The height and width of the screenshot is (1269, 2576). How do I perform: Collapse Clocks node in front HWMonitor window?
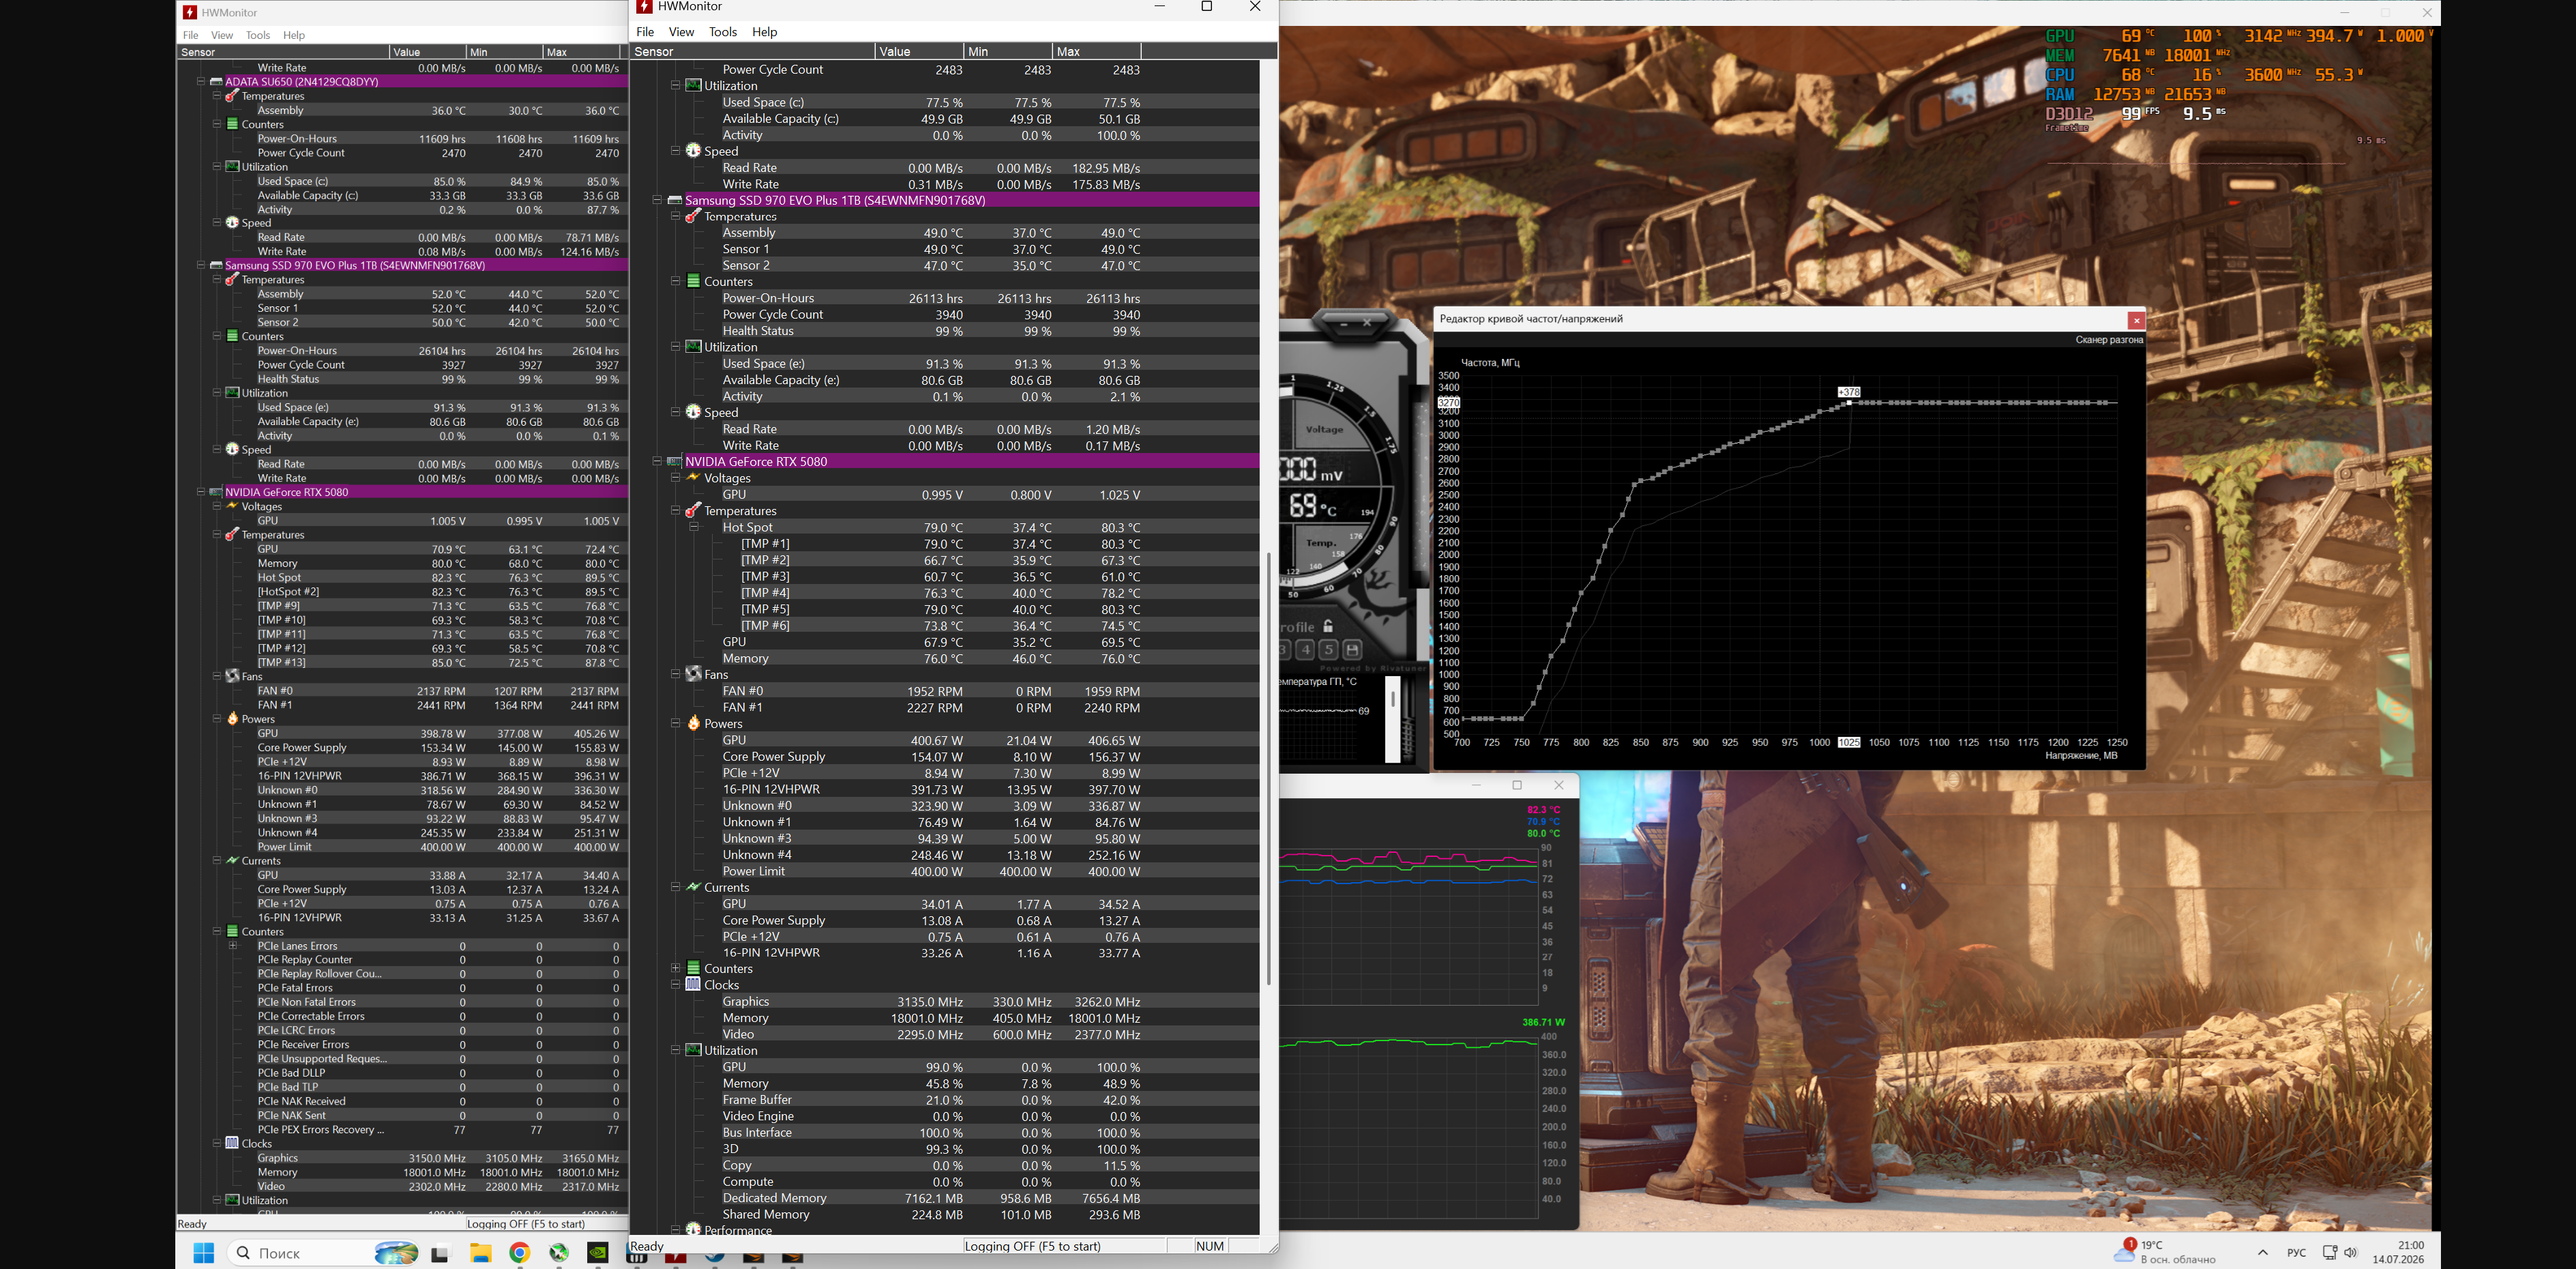(676, 985)
